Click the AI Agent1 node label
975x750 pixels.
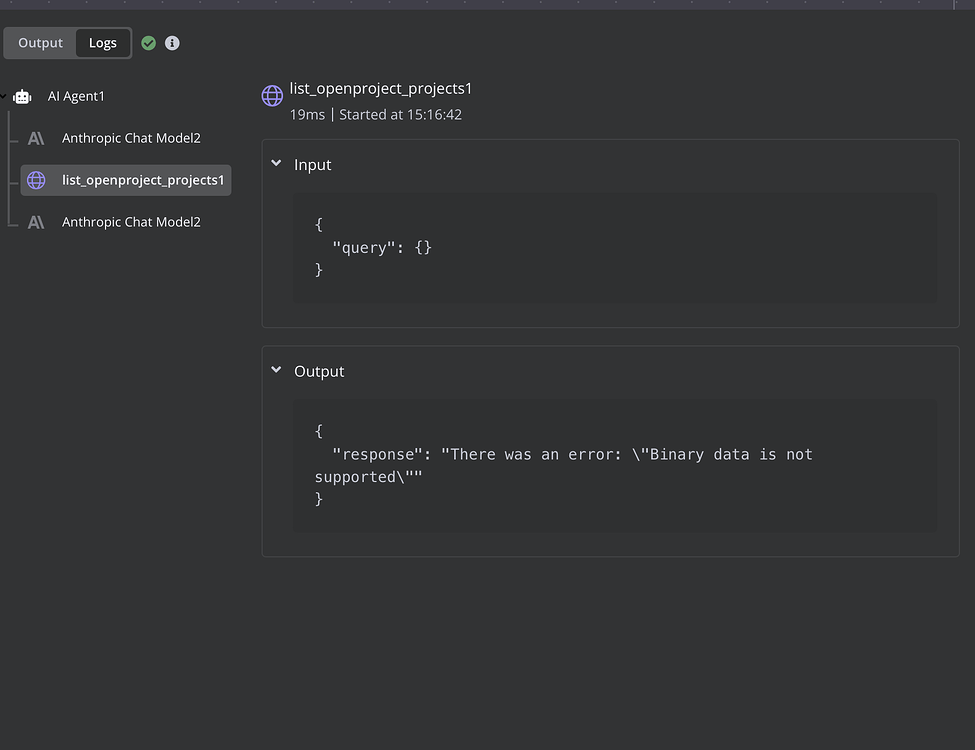(76, 96)
